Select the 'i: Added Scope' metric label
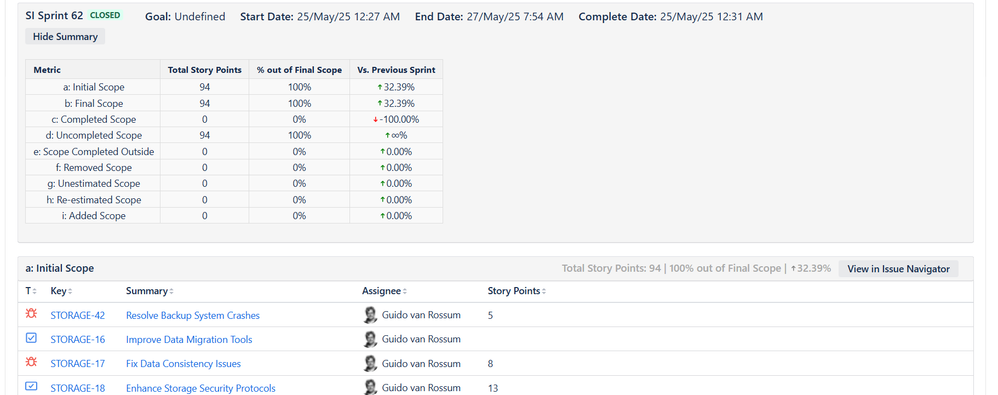Viewport: 998px width, 395px height. pyautogui.click(x=94, y=216)
